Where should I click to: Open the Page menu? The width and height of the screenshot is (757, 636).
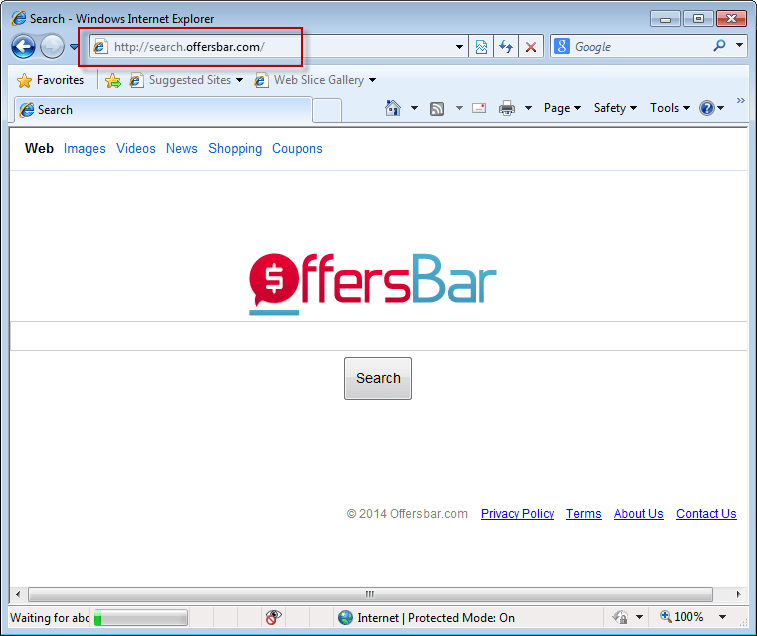562,108
